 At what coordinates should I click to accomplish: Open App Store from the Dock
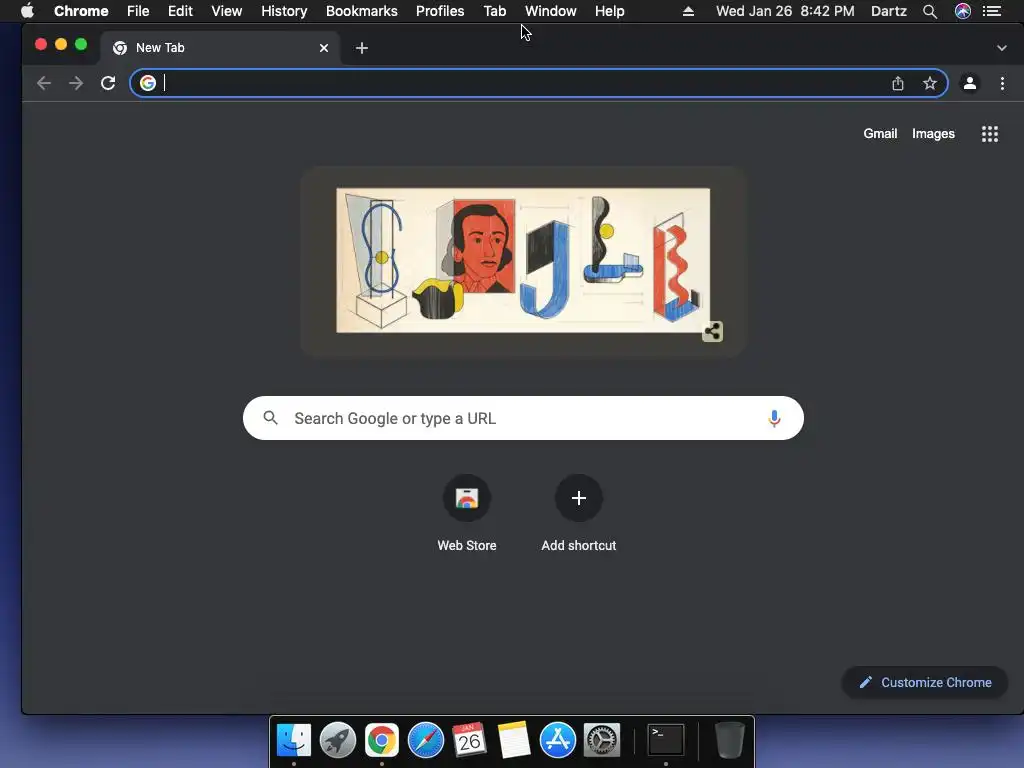558,740
